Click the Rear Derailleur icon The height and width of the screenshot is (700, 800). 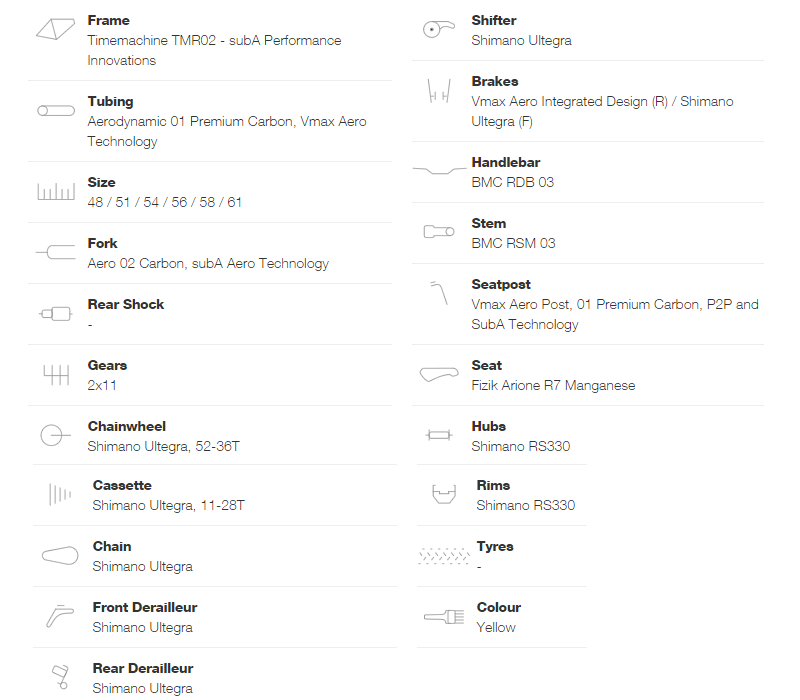point(60,677)
